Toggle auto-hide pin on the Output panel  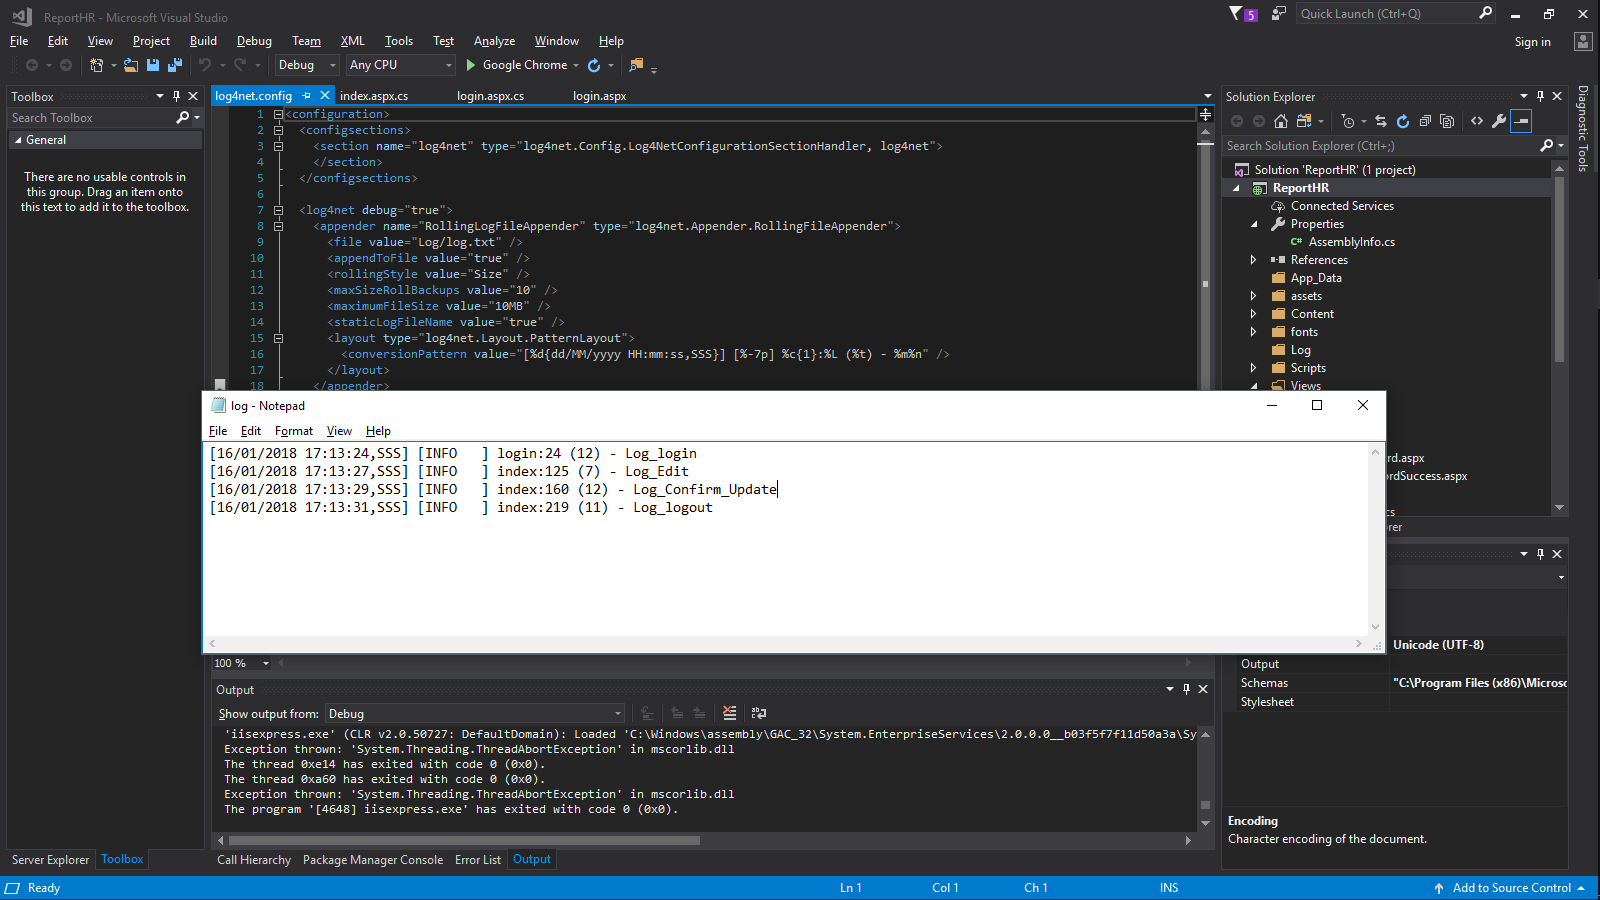(x=1186, y=689)
